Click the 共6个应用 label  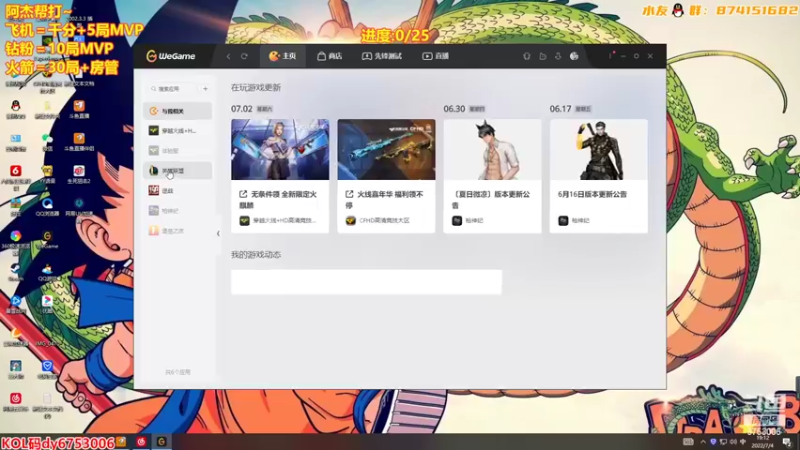tap(178, 372)
